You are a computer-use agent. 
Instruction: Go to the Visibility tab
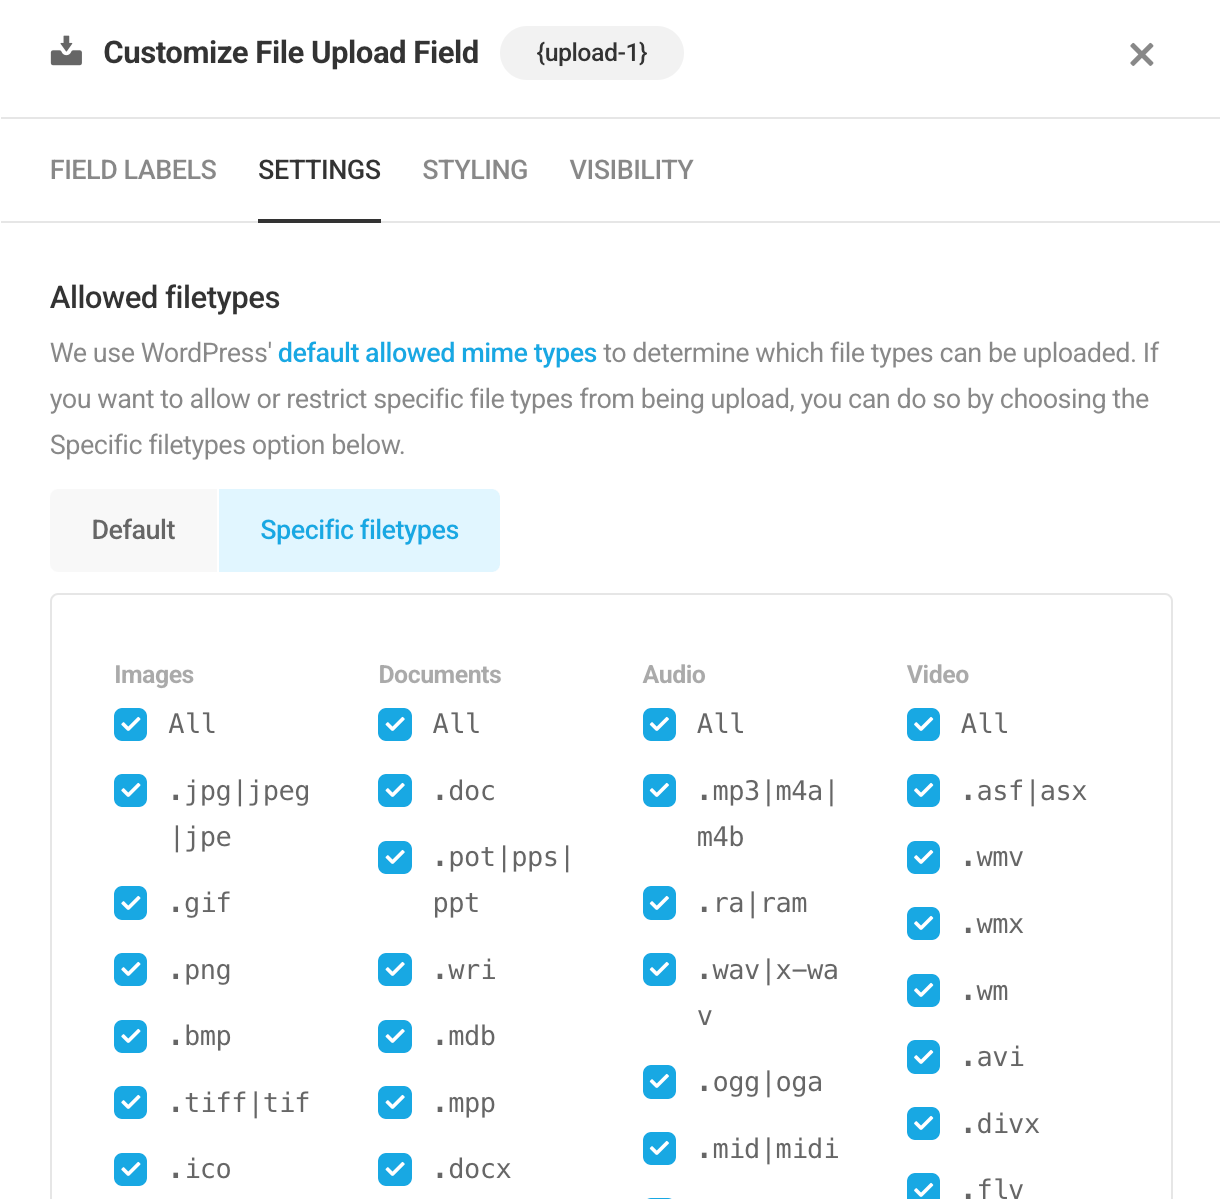click(x=631, y=170)
